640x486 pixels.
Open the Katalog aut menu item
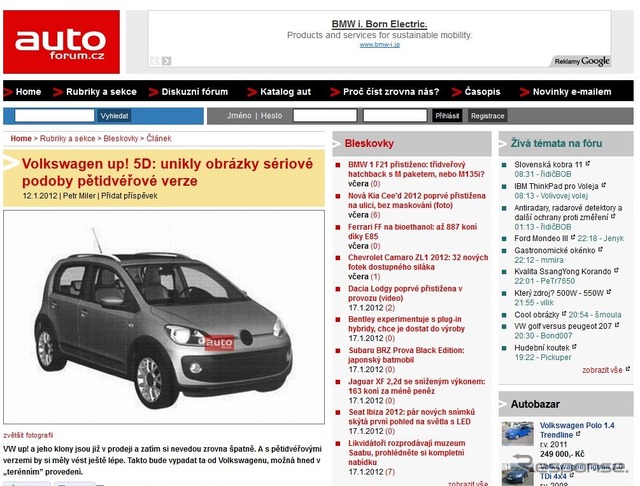pyautogui.click(x=285, y=92)
